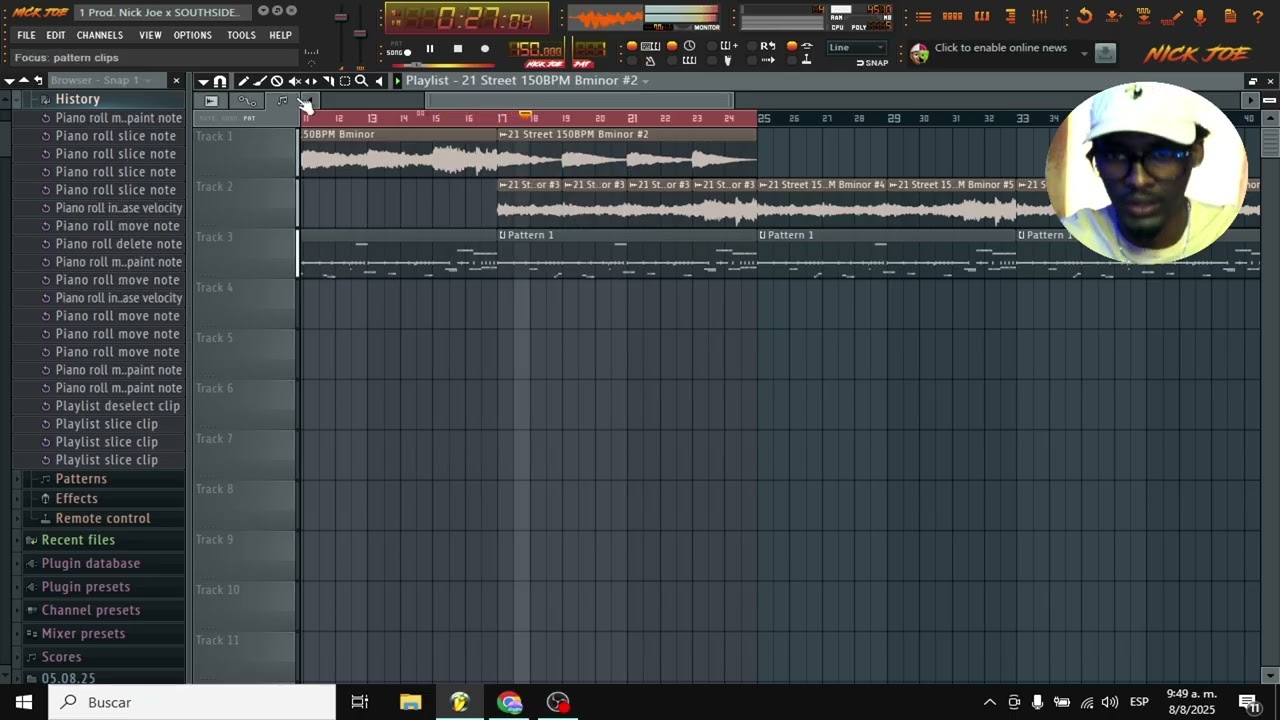
Task: Open the Playlist window from top toolbar
Action: coord(923,17)
